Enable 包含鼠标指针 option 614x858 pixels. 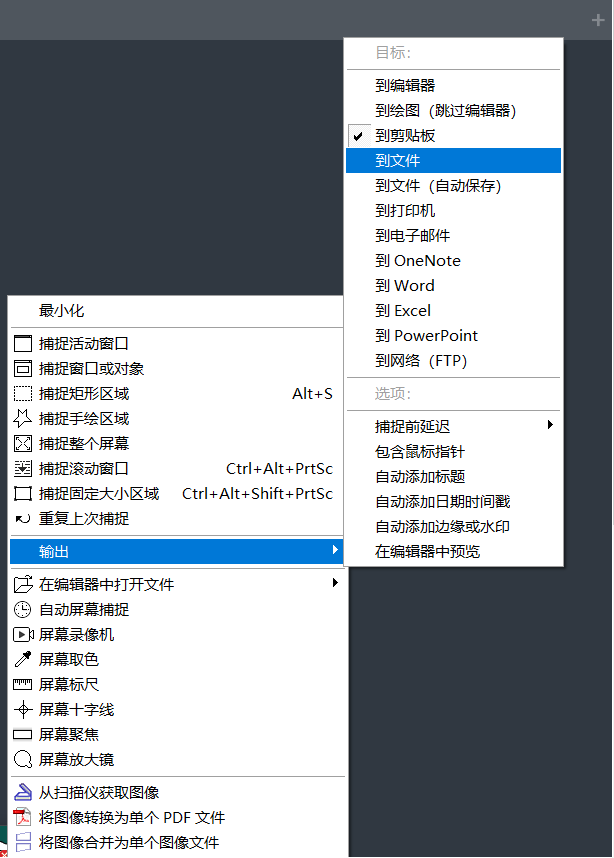[x=419, y=451]
